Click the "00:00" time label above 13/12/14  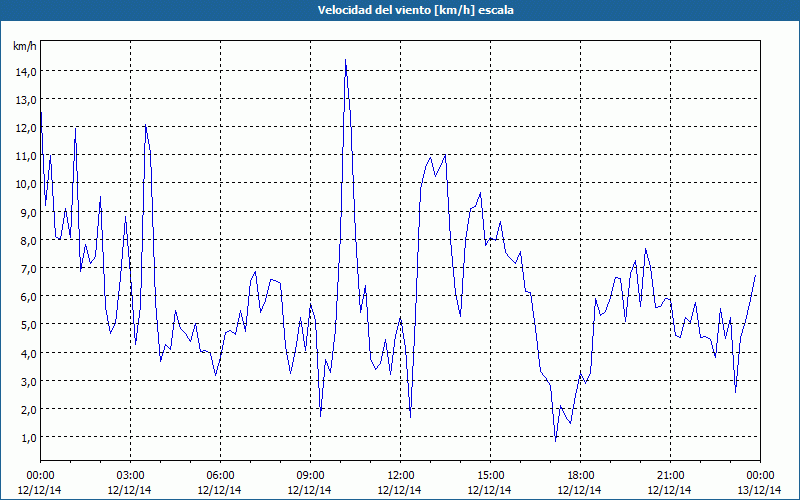(760, 476)
